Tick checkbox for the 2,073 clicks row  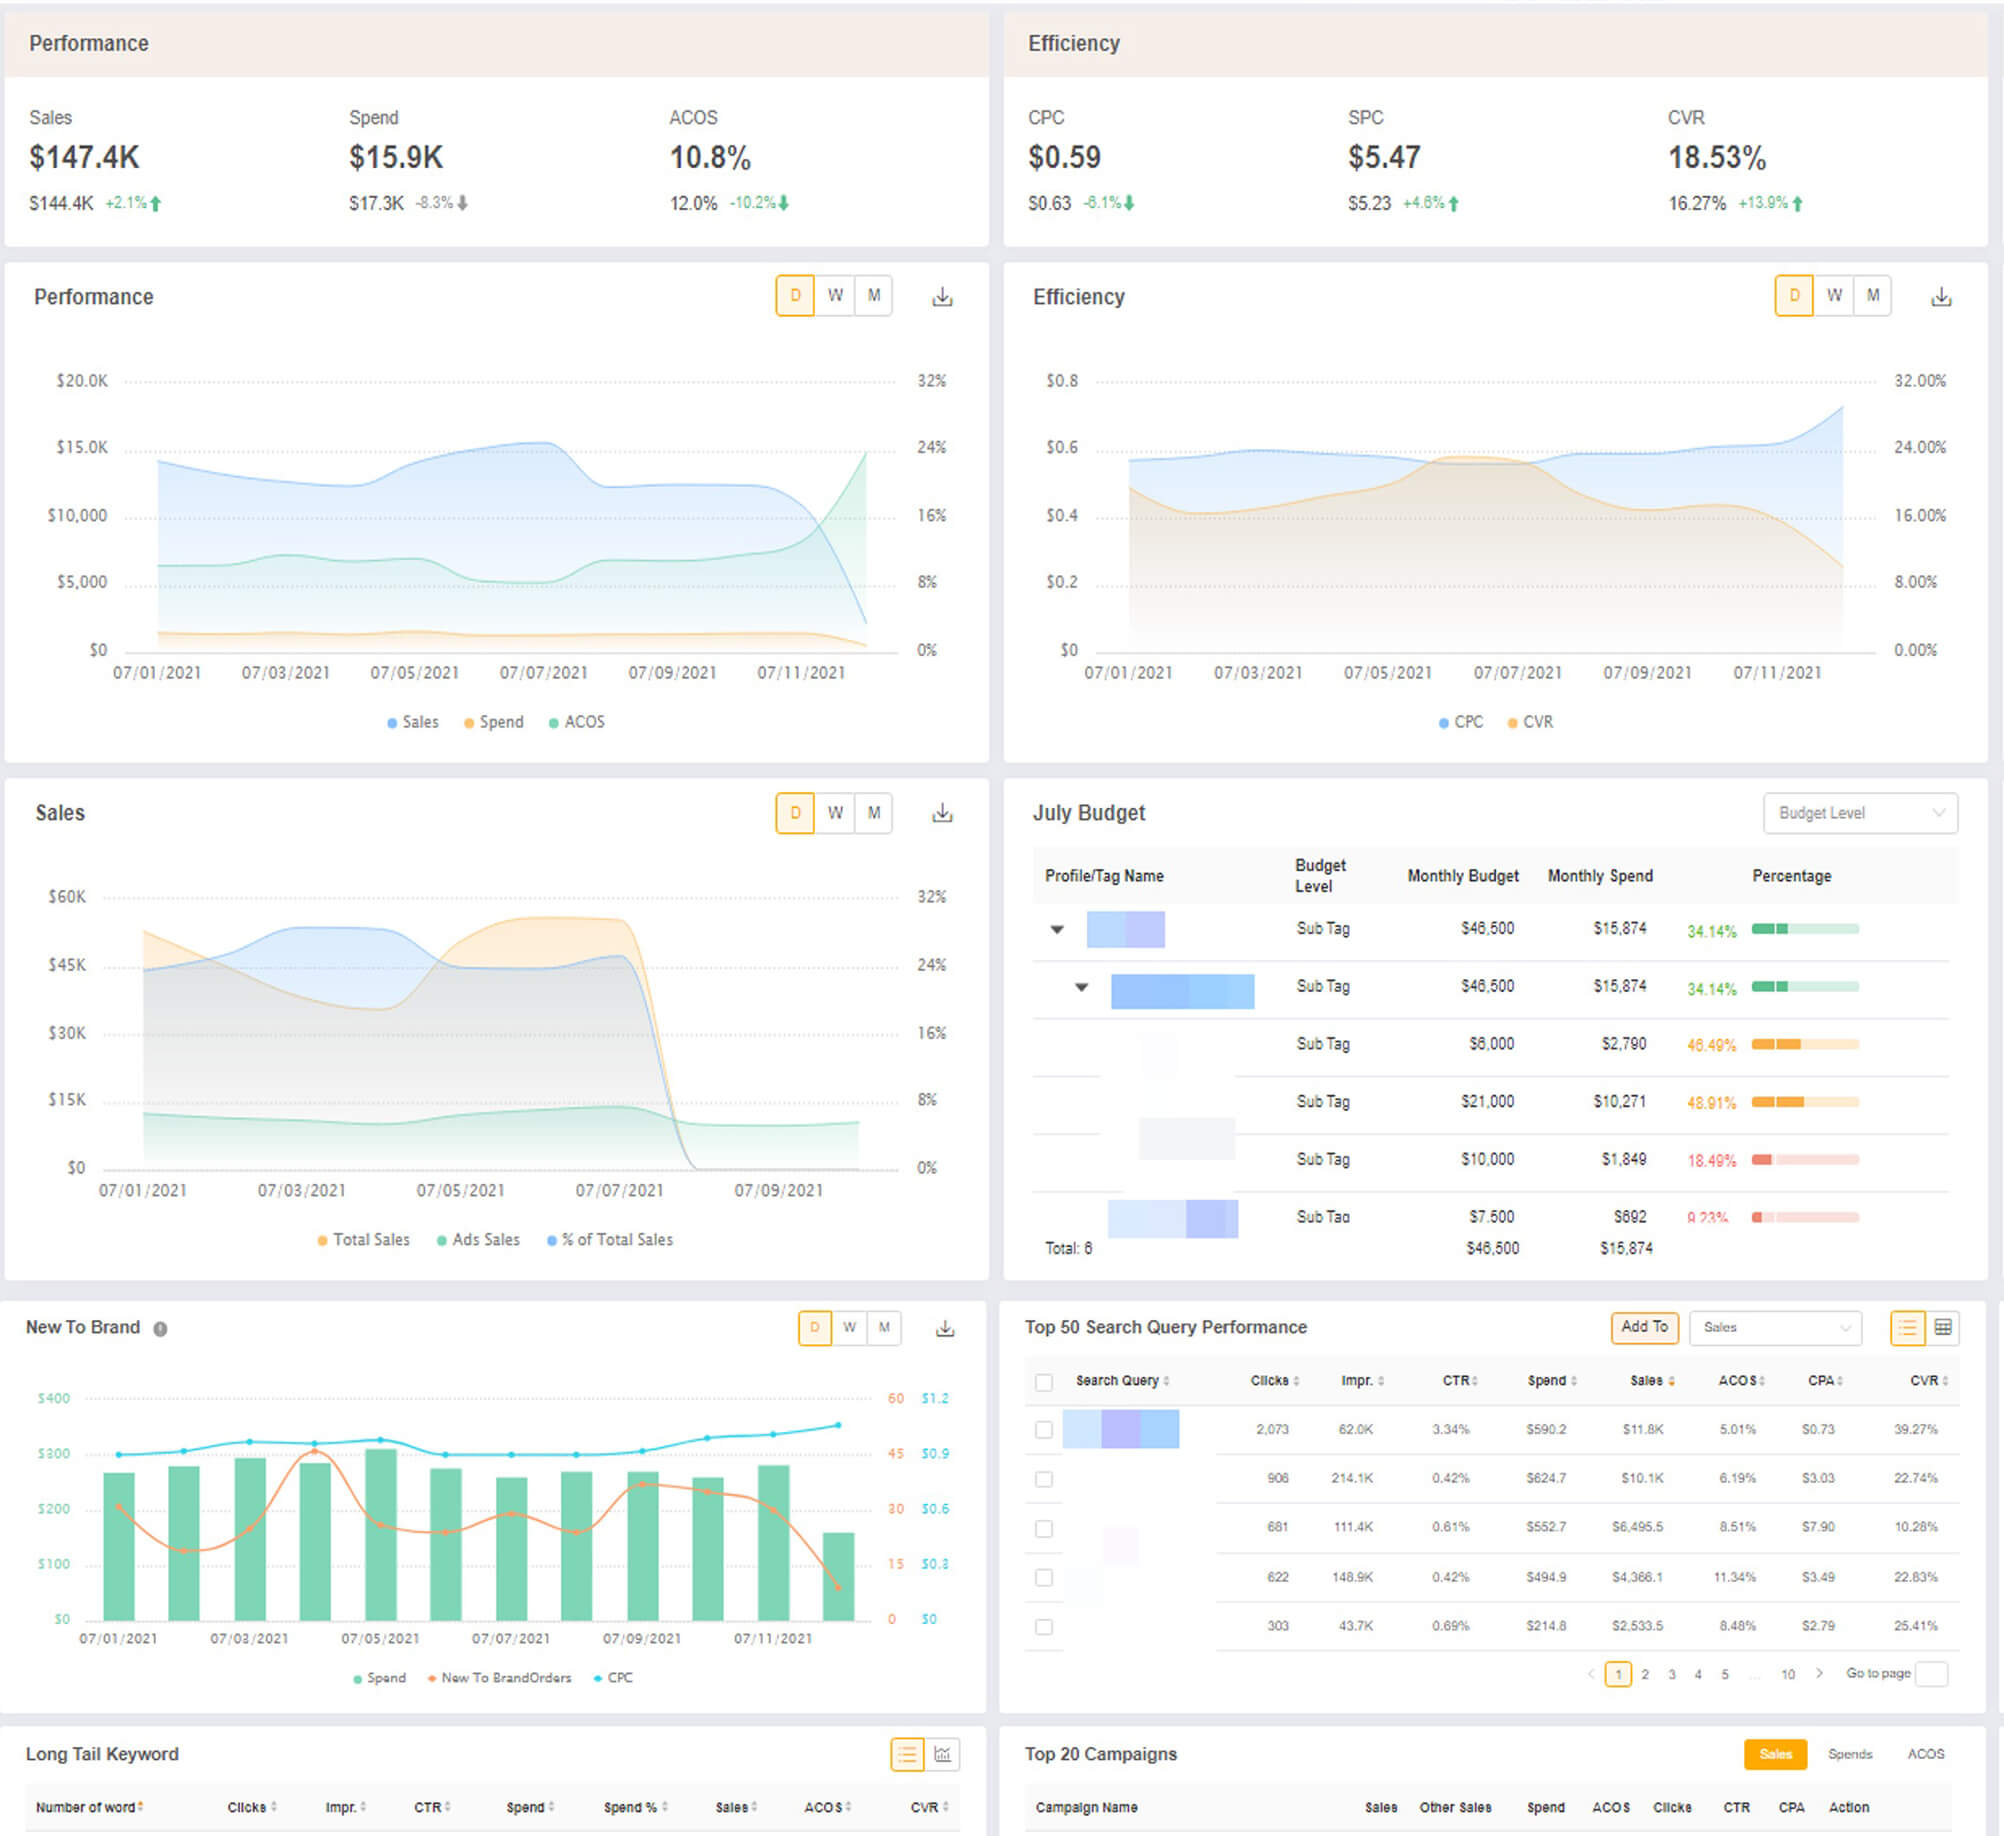pos(1043,1430)
